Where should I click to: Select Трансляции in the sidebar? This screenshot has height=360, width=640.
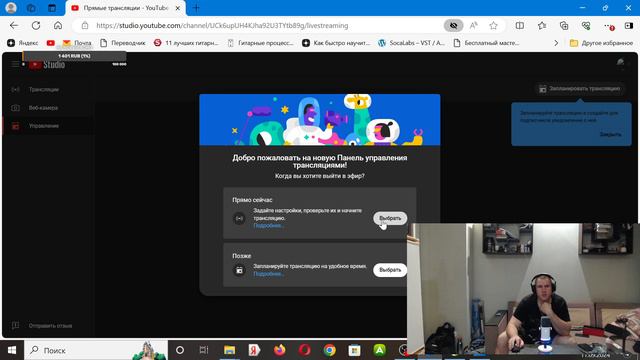point(44,89)
